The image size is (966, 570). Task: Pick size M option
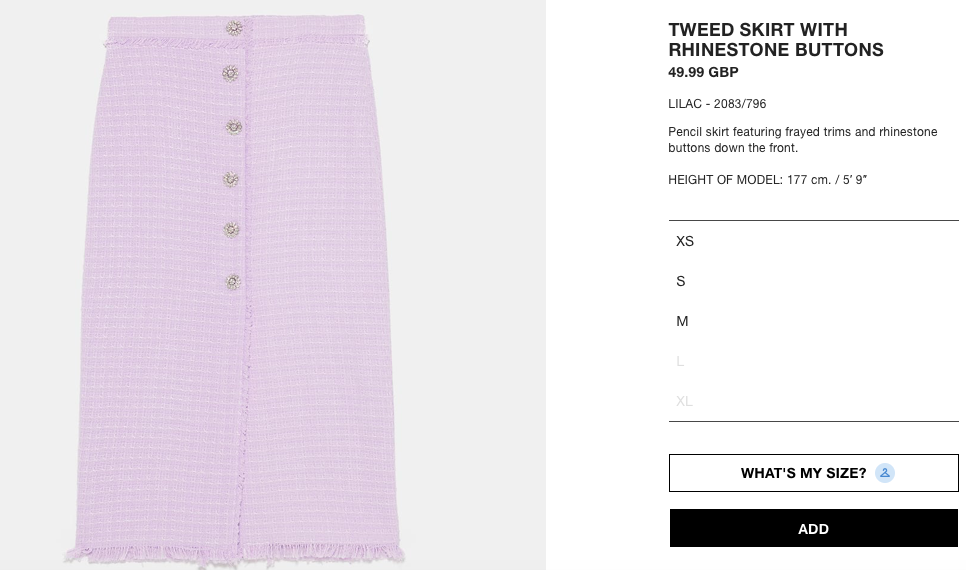pyautogui.click(x=682, y=321)
